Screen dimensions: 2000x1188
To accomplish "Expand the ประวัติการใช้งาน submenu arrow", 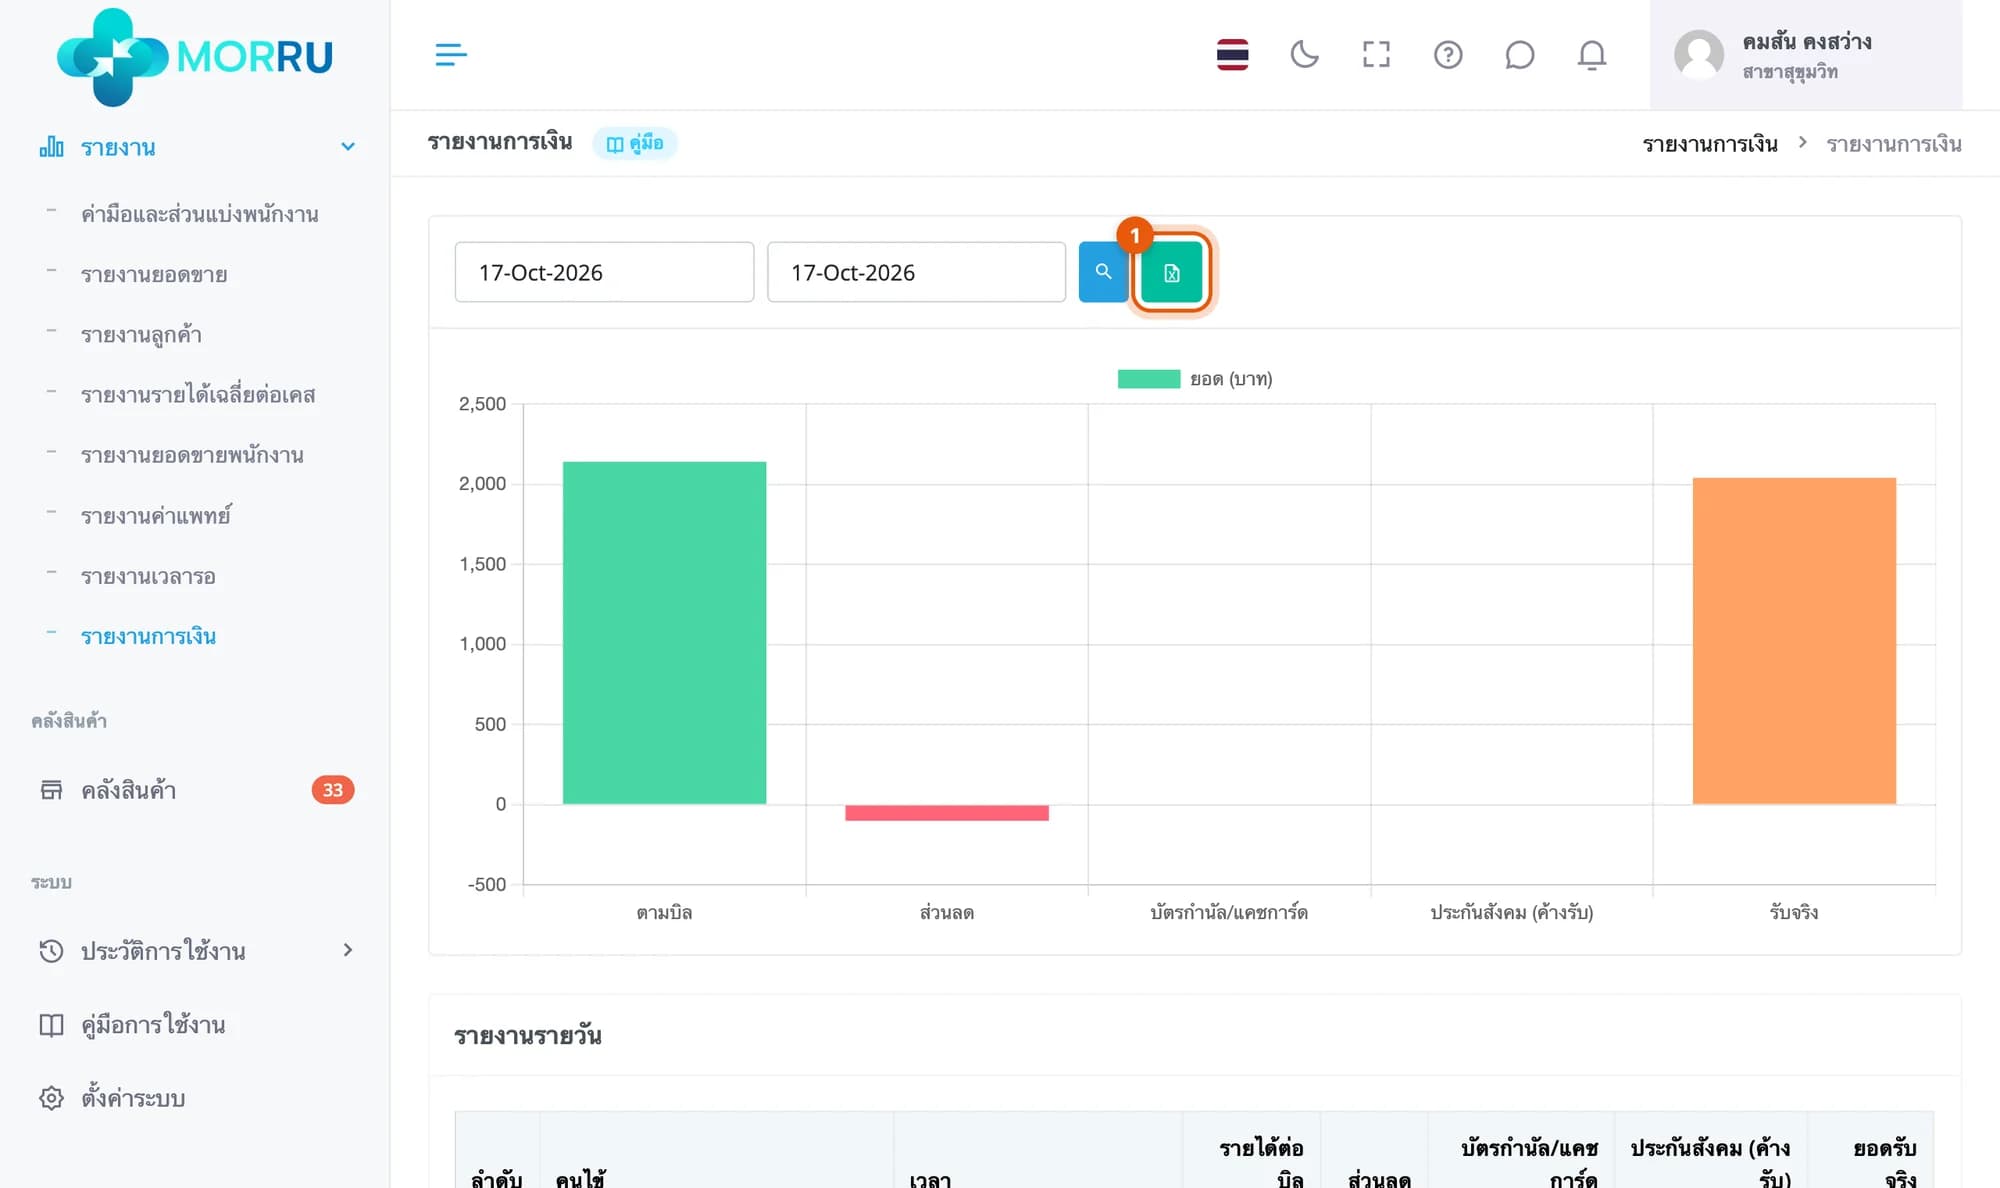I will [348, 950].
